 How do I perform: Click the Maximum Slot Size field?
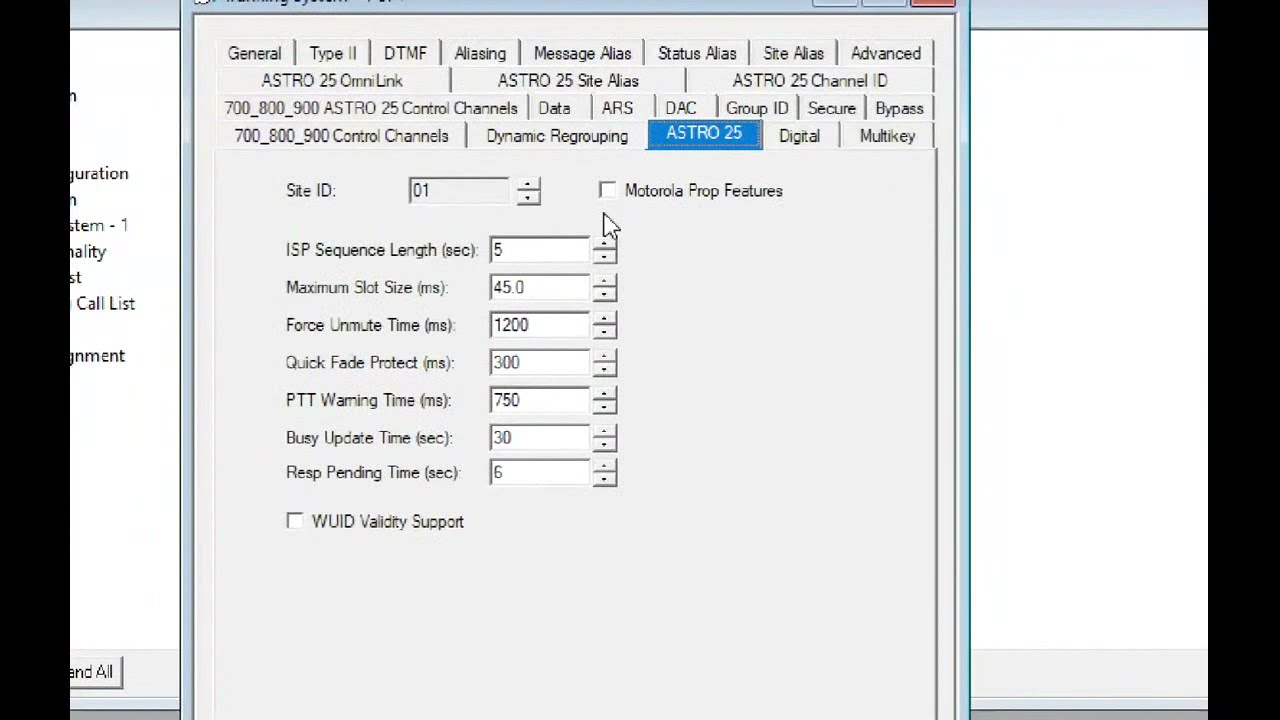(x=540, y=288)
